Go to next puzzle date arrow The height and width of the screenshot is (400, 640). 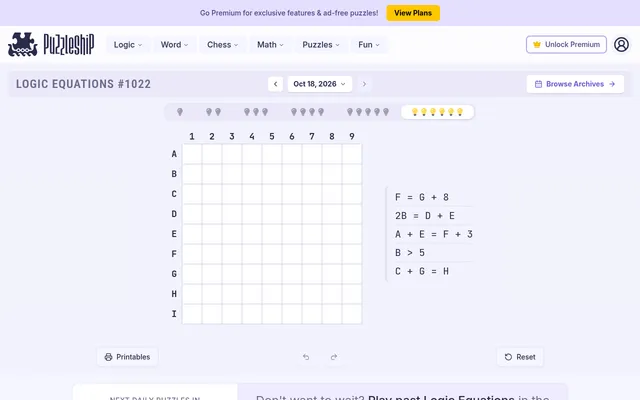tap(364, 84)
